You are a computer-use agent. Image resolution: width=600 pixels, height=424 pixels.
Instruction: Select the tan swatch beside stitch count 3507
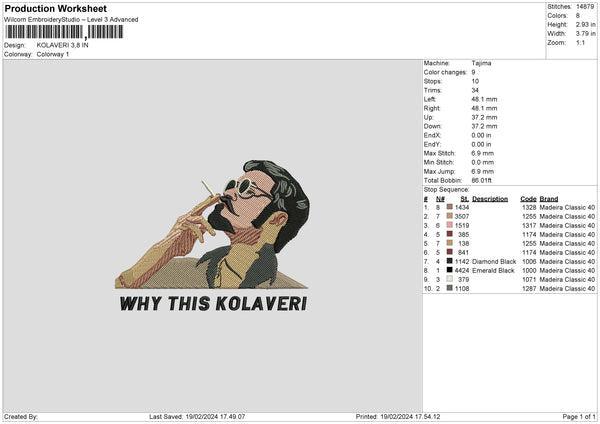tap(450, 216)
